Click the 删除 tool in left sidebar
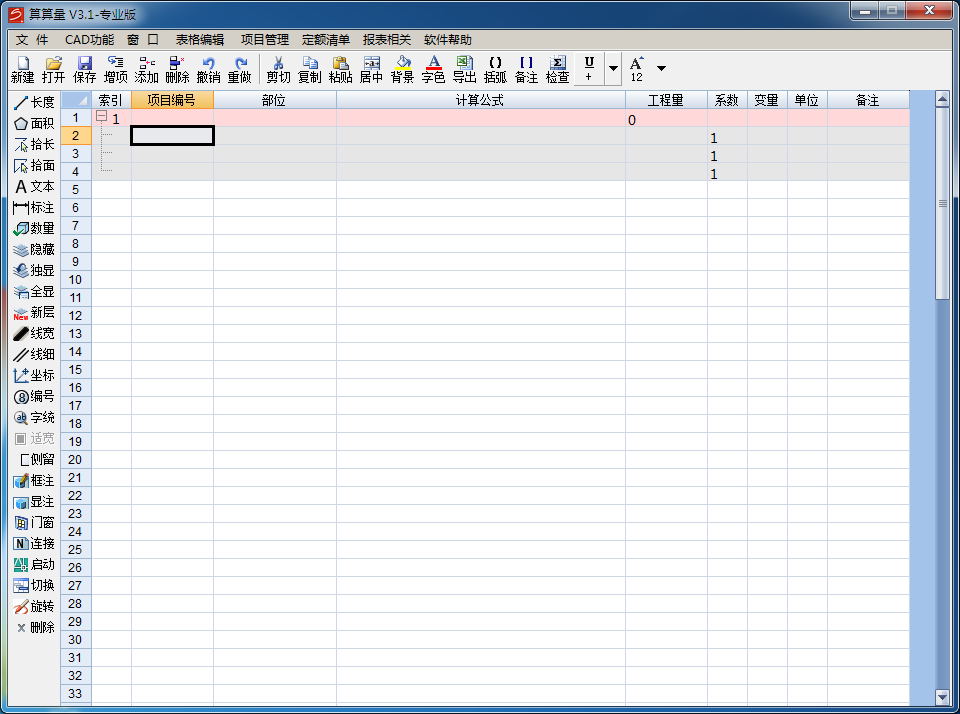960x714 pixels. pos(34,627)
